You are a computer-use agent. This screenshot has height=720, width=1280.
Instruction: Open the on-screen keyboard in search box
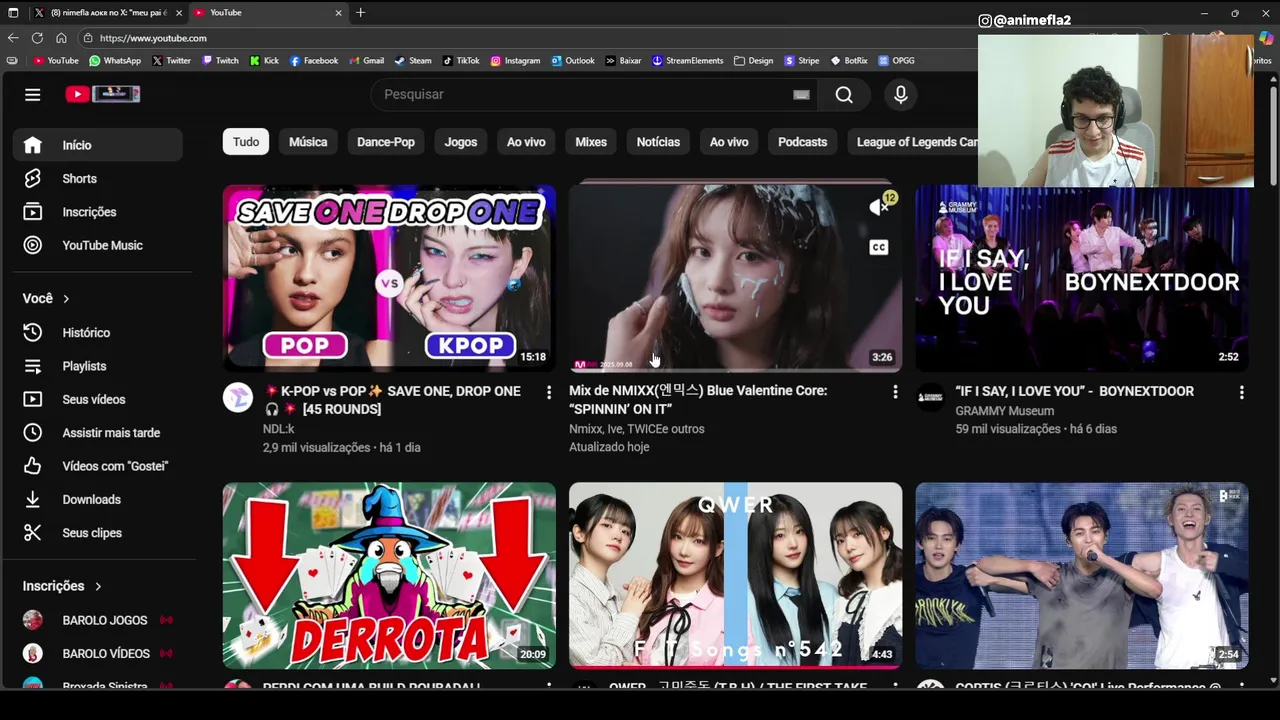(x=801, y=94)
